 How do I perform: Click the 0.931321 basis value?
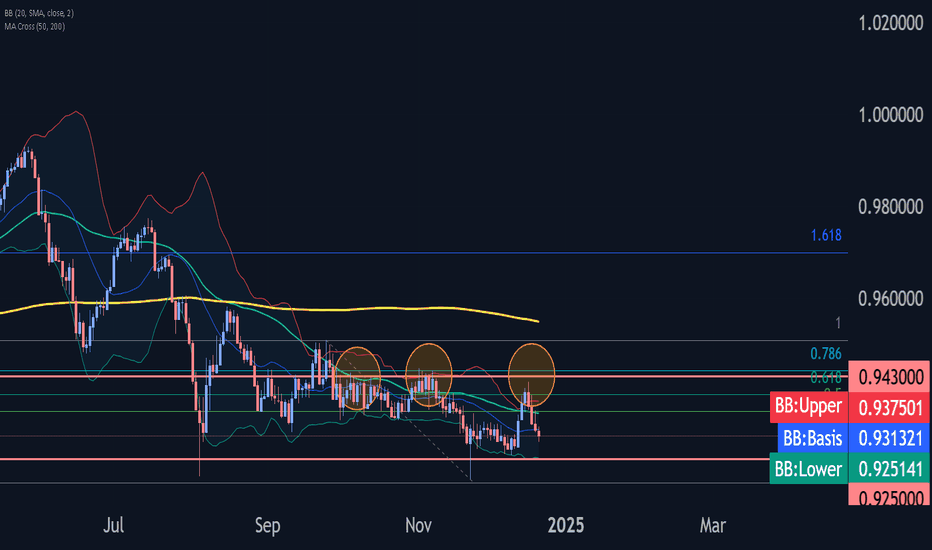[x=890, y=438]
